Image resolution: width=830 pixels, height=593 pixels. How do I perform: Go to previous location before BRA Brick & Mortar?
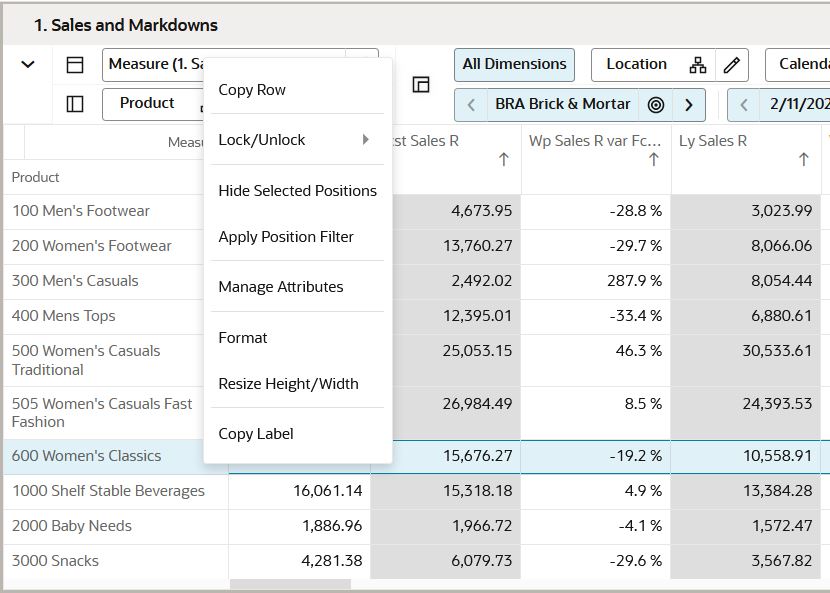pyautogui.click(x=471, y=105)
